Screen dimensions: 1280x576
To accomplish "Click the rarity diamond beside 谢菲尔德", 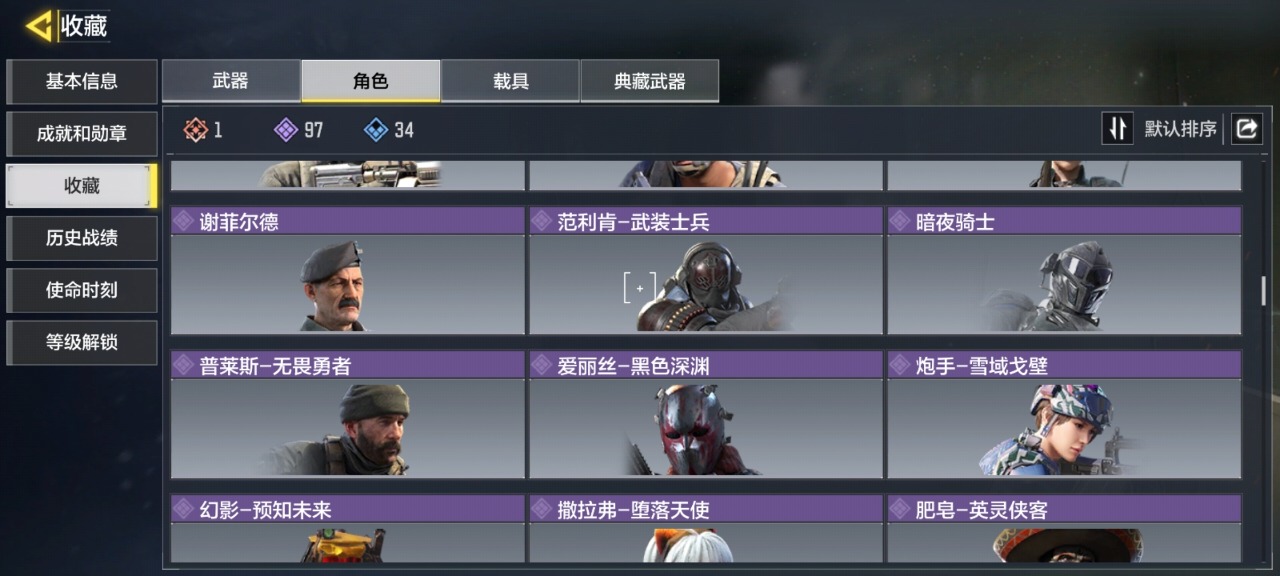I will [x=184, y=221].
